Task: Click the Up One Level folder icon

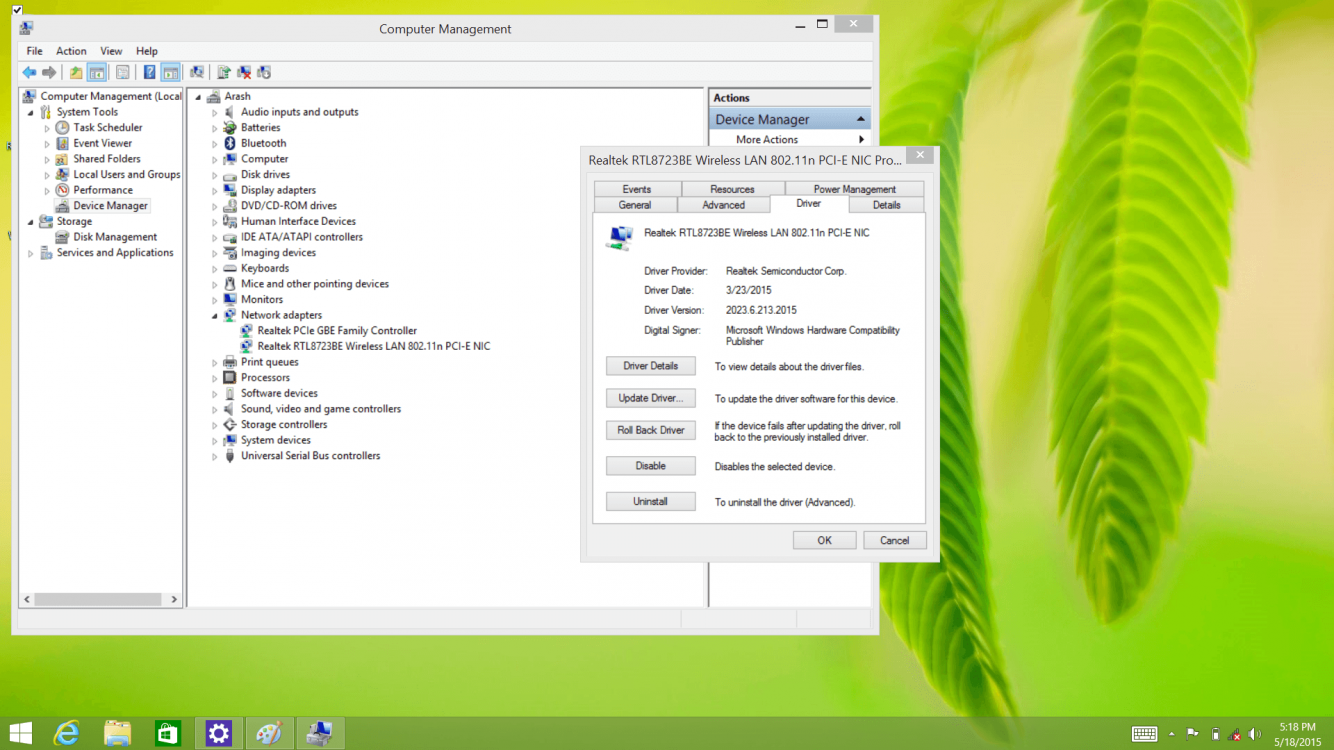Action: 76,72
